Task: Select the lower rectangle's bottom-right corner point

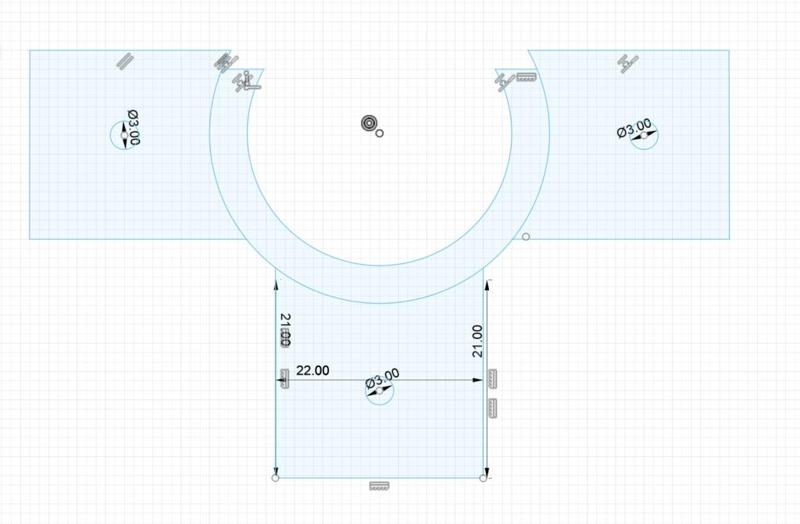Action: tap(483, 478)
